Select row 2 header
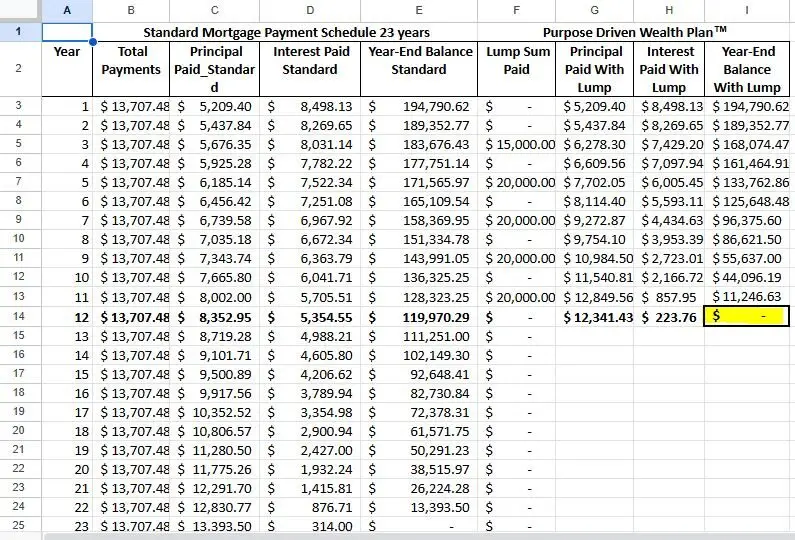Viewport: 795px width, 540px height. pos(20,68)
